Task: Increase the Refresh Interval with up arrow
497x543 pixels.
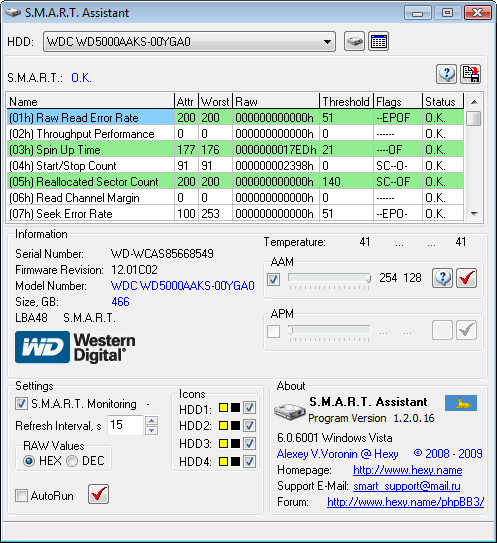Action: 151,420
